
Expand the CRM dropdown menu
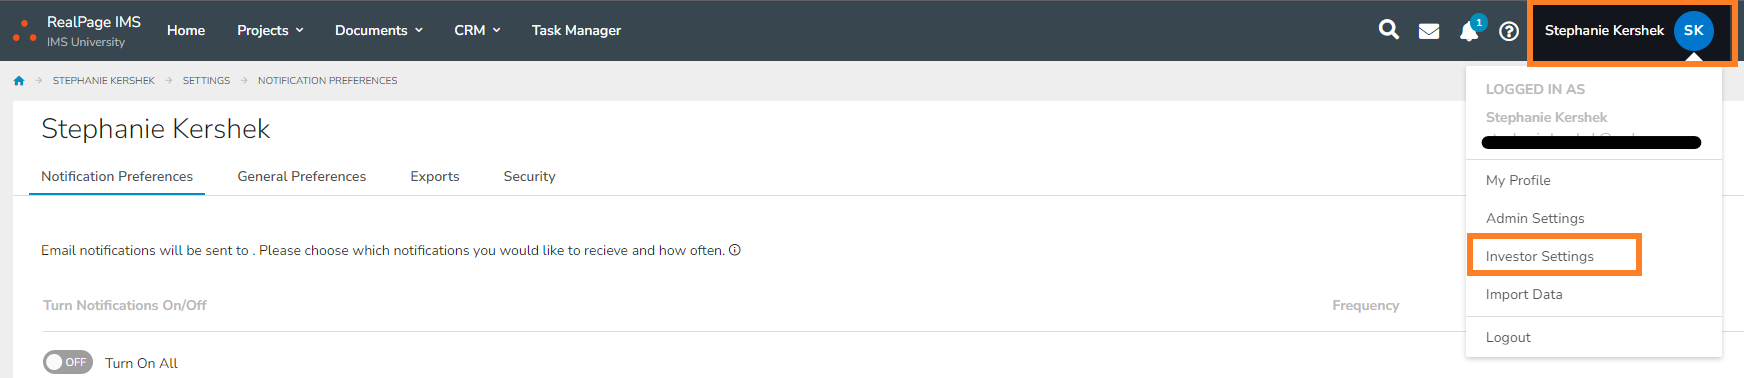[x=477, y=30]
